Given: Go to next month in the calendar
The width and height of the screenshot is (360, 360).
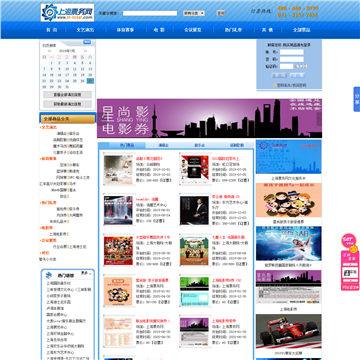Looking at the screenshot, I should point(85,51).
